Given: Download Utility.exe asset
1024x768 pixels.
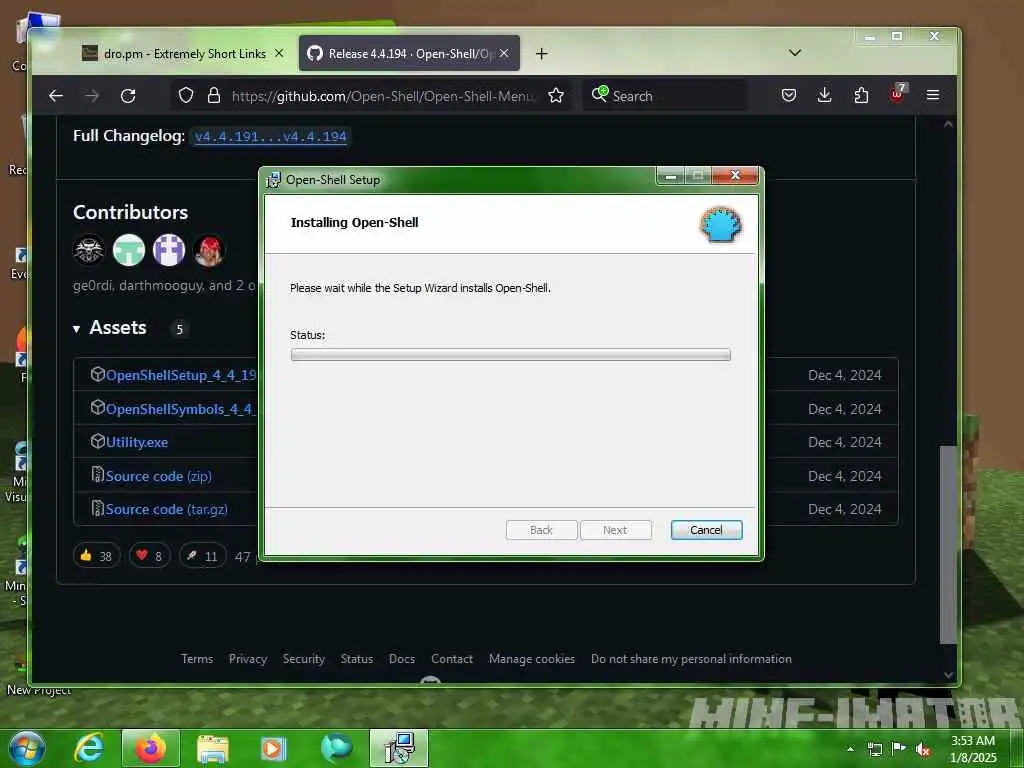Looking at the screenshot, I should (136, 442).
